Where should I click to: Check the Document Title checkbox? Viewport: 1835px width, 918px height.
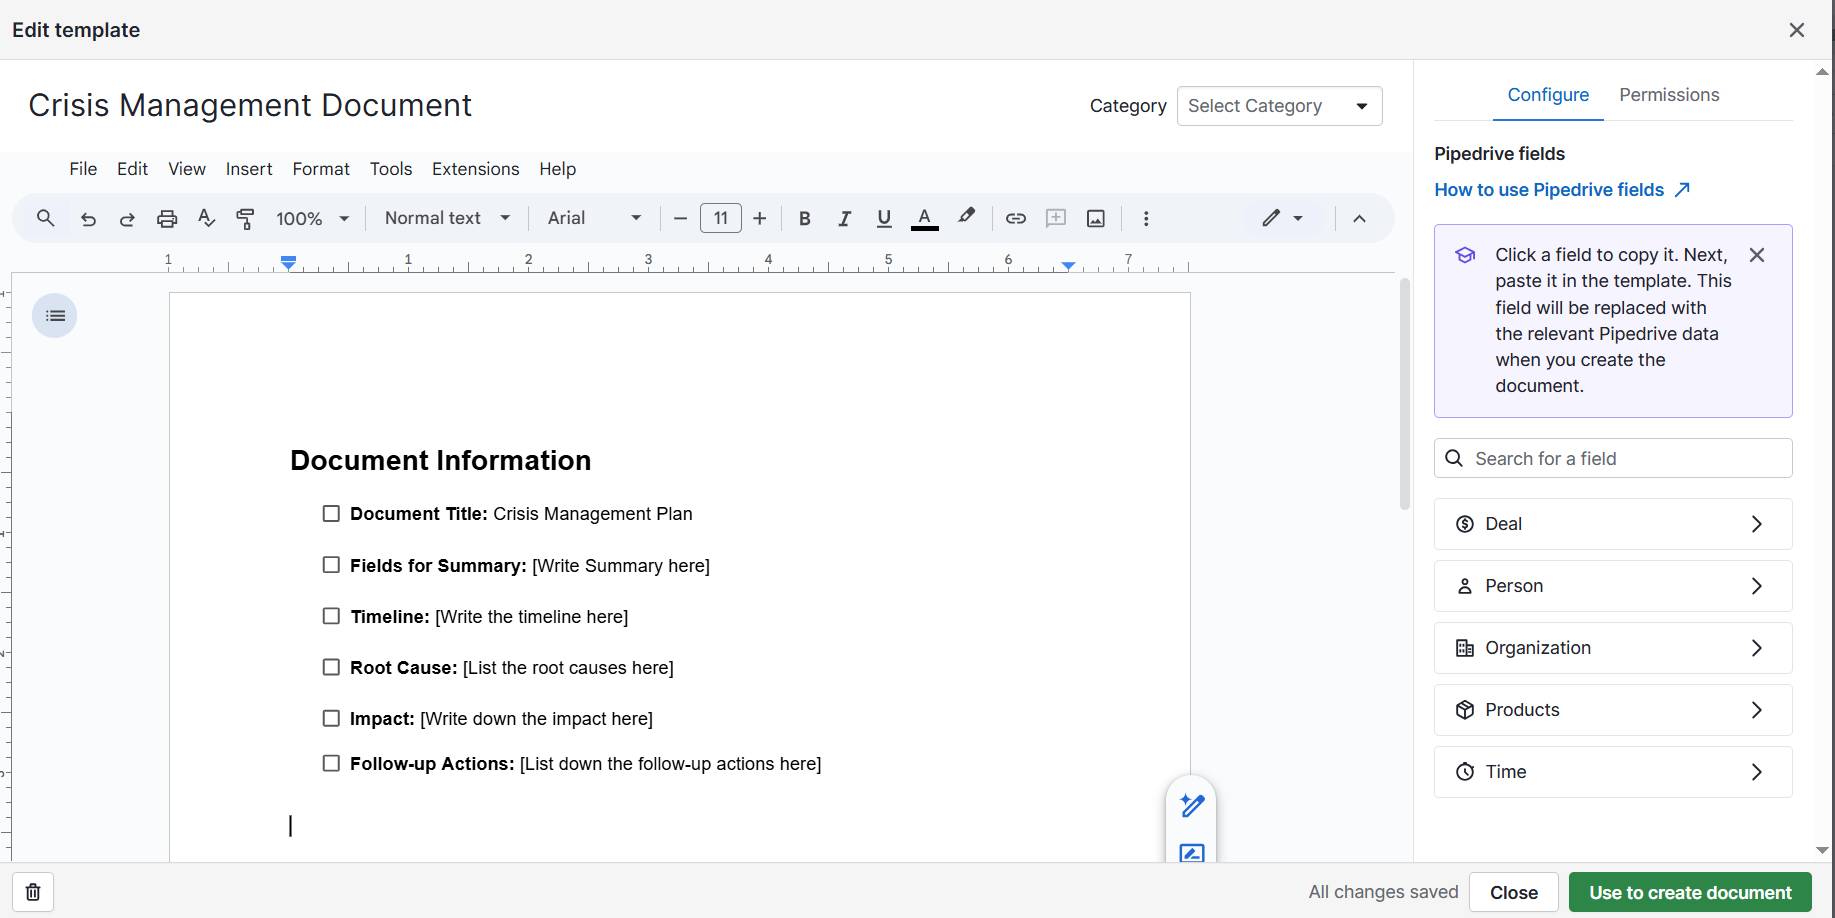[331, 514]
